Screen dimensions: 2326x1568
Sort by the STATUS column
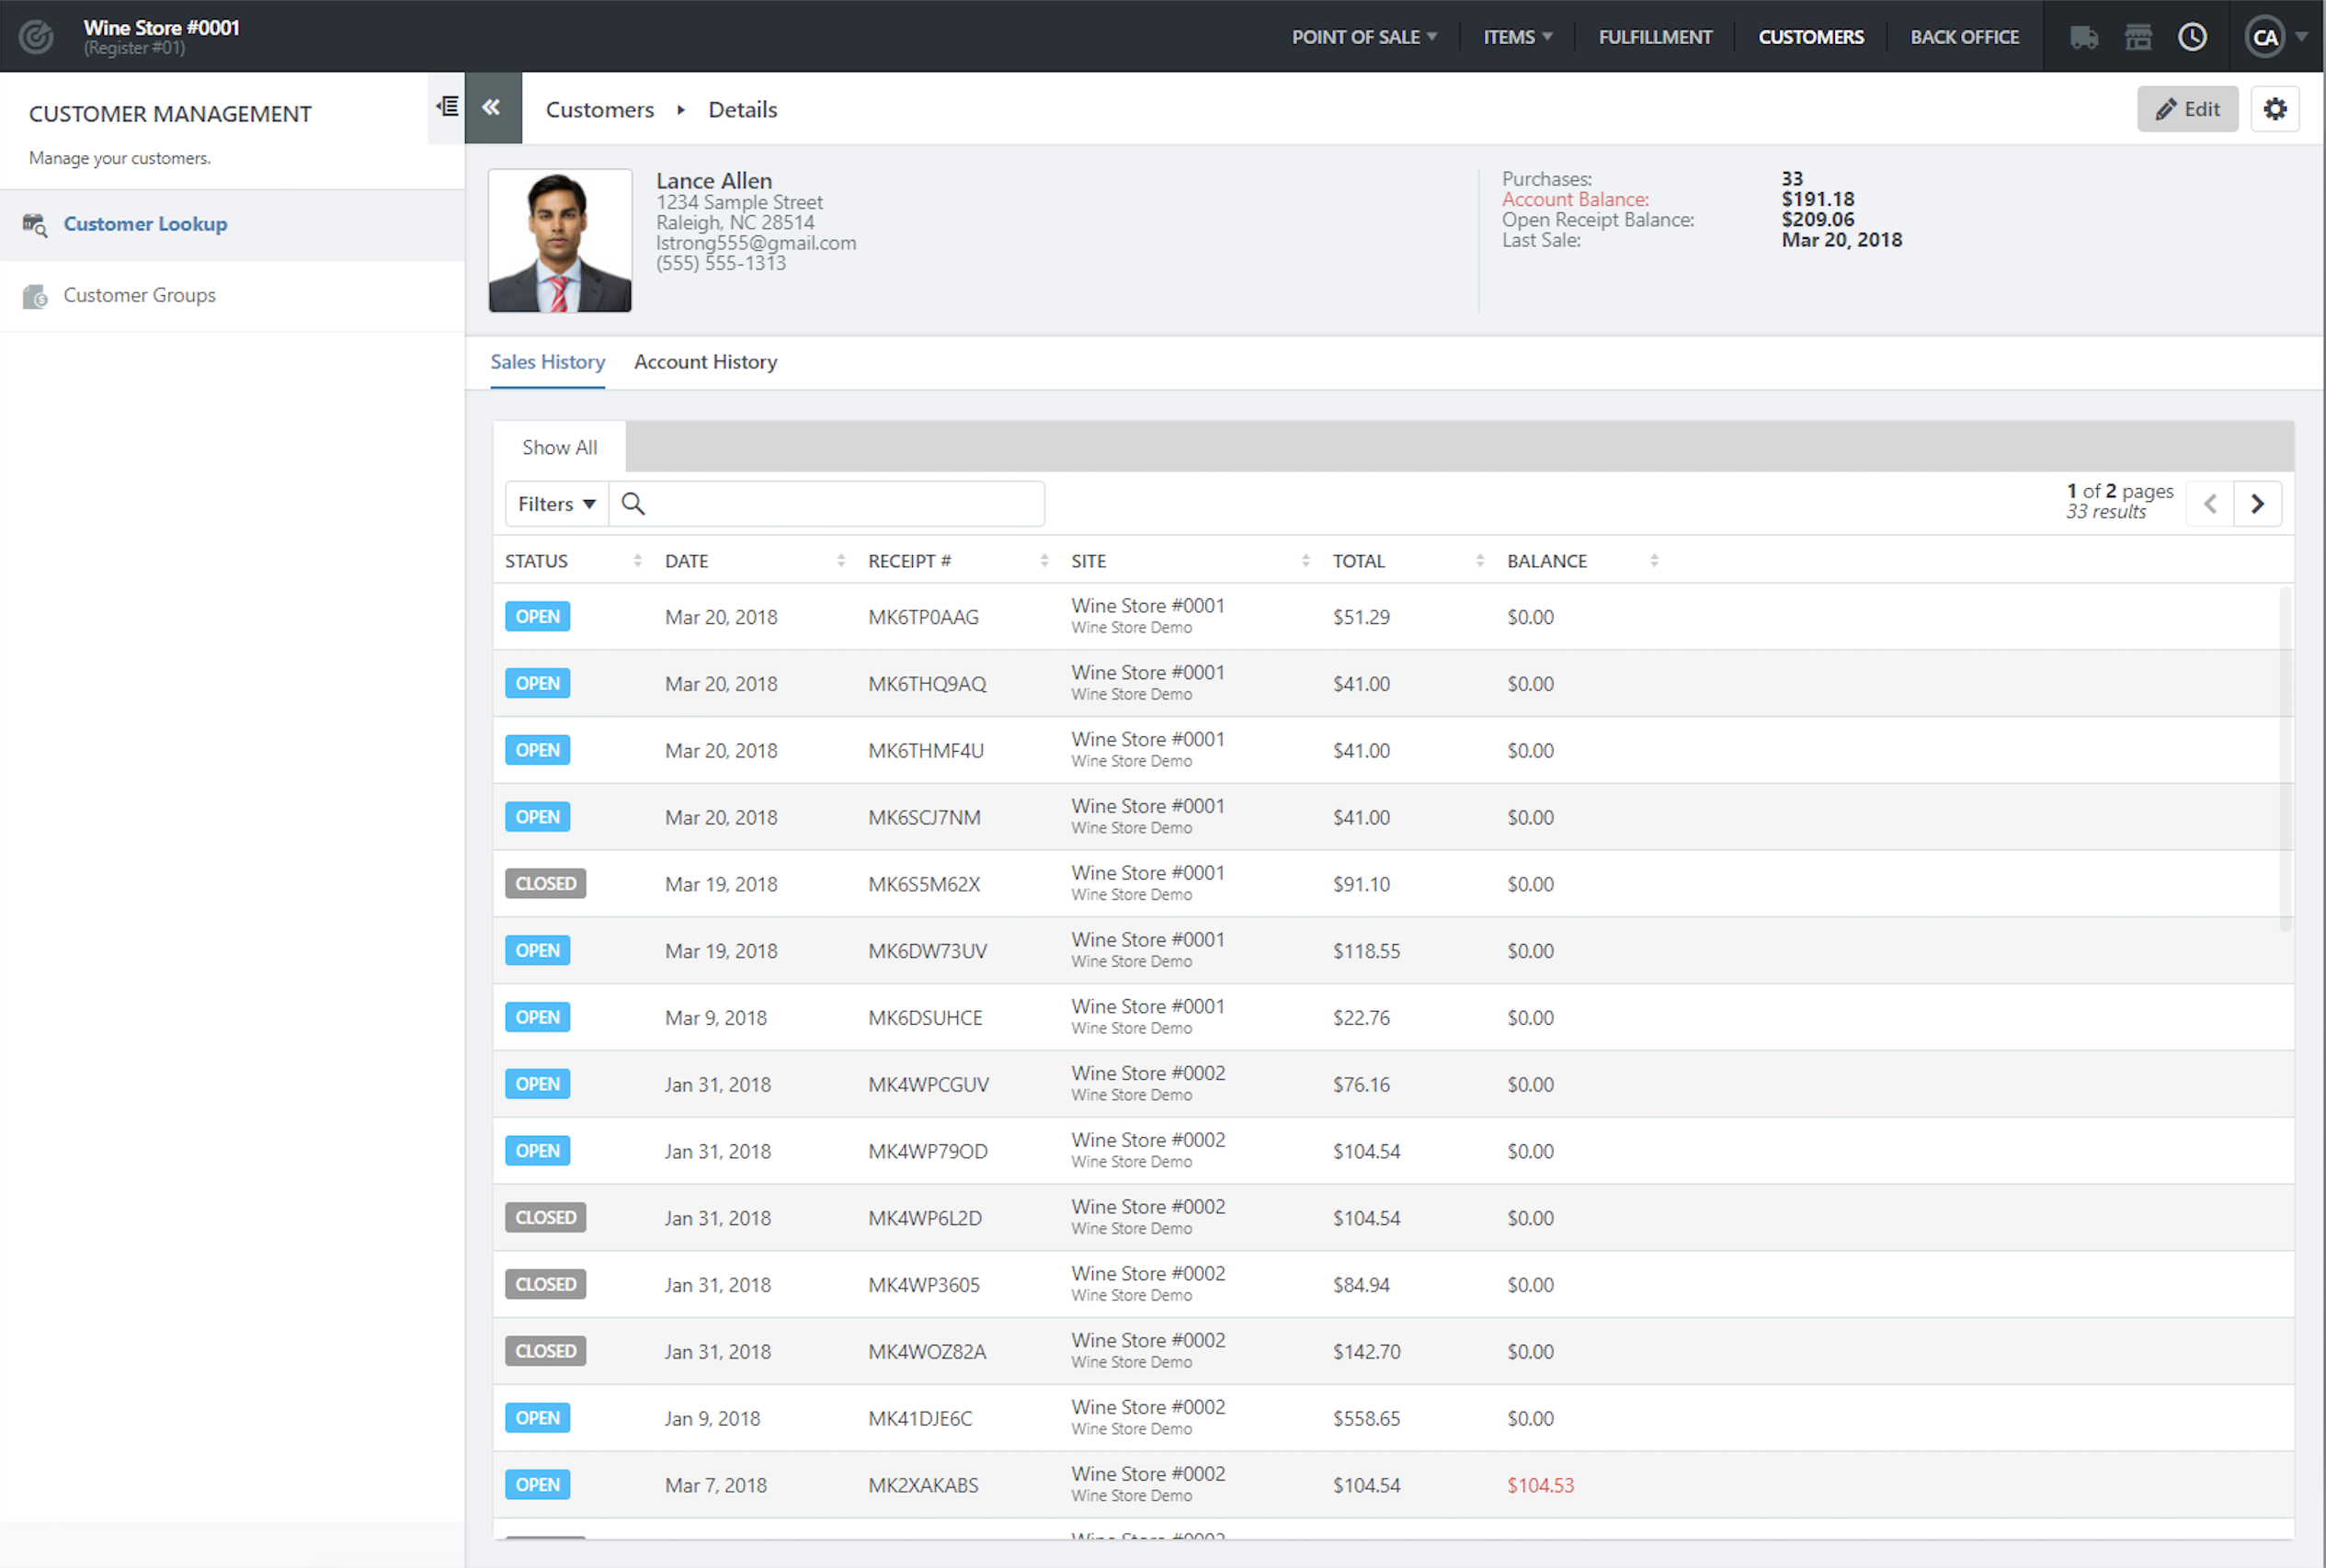coord(537,561)
